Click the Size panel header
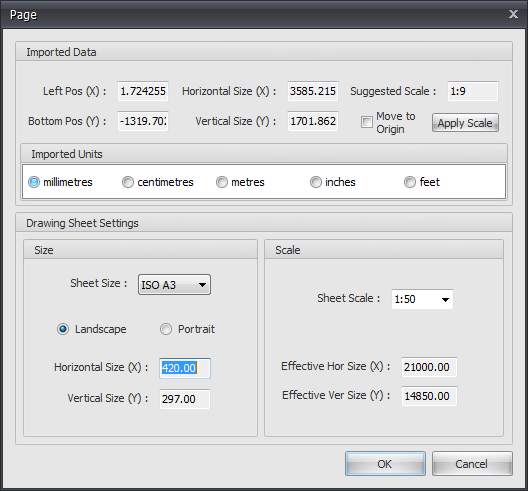This screenshot has height=491, width=528. [x=140, y=250]
